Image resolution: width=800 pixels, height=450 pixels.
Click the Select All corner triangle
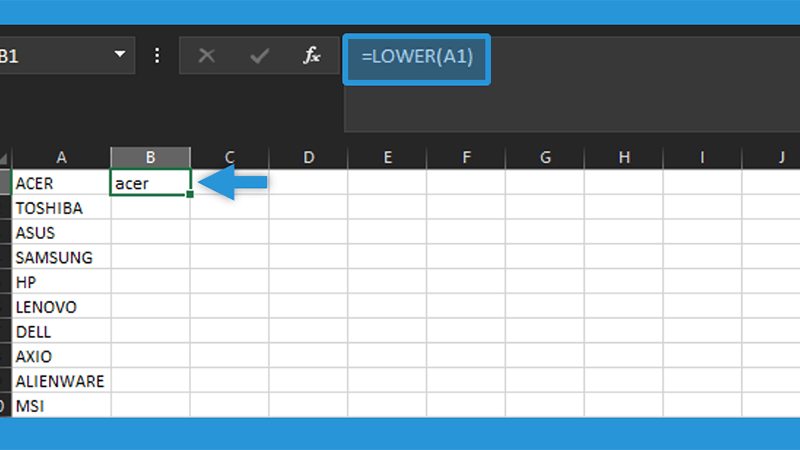point(4,158)
